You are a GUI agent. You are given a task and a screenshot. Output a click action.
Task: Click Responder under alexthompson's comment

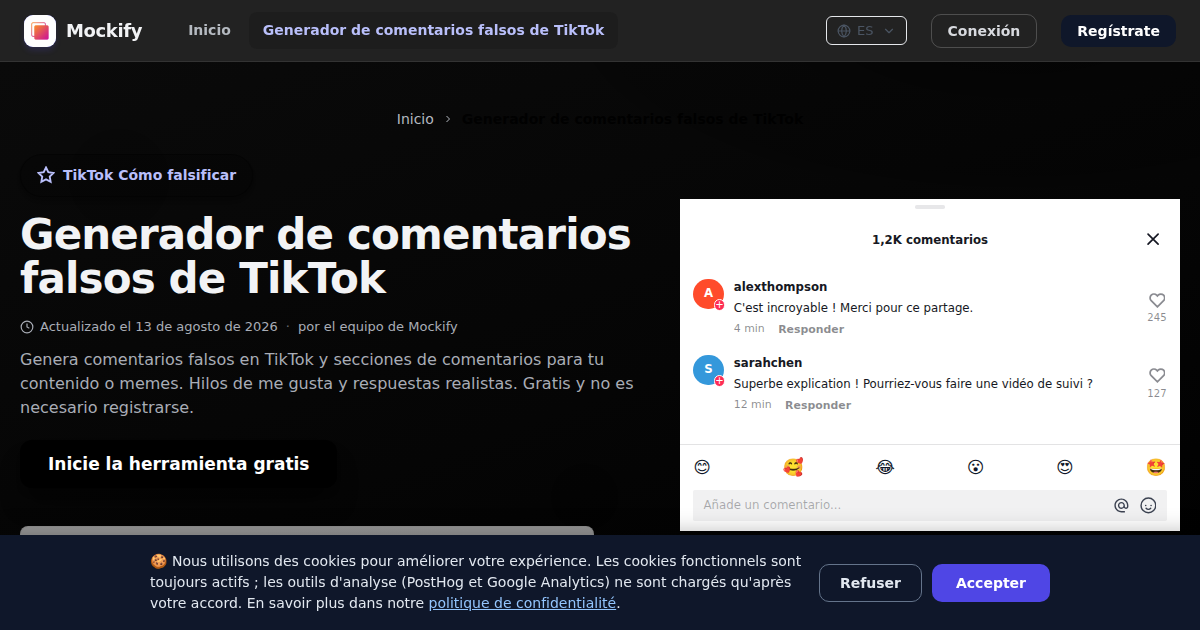(x=811, y=329)
